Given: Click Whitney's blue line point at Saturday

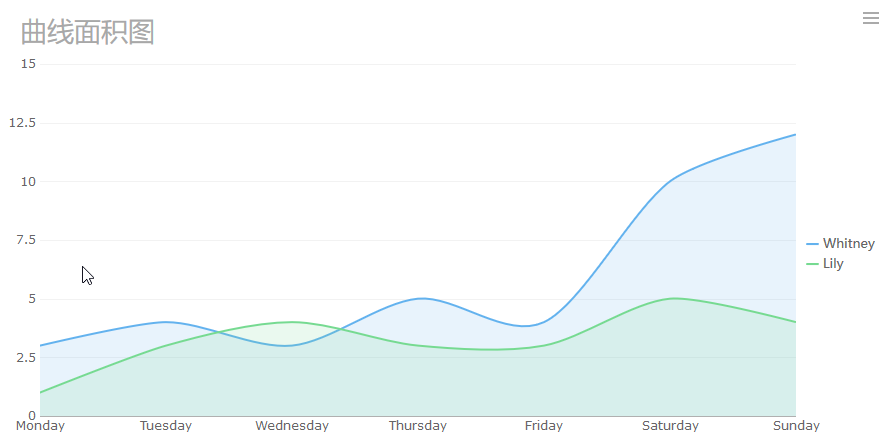Looking at the screenshot, I should point(670,181).
